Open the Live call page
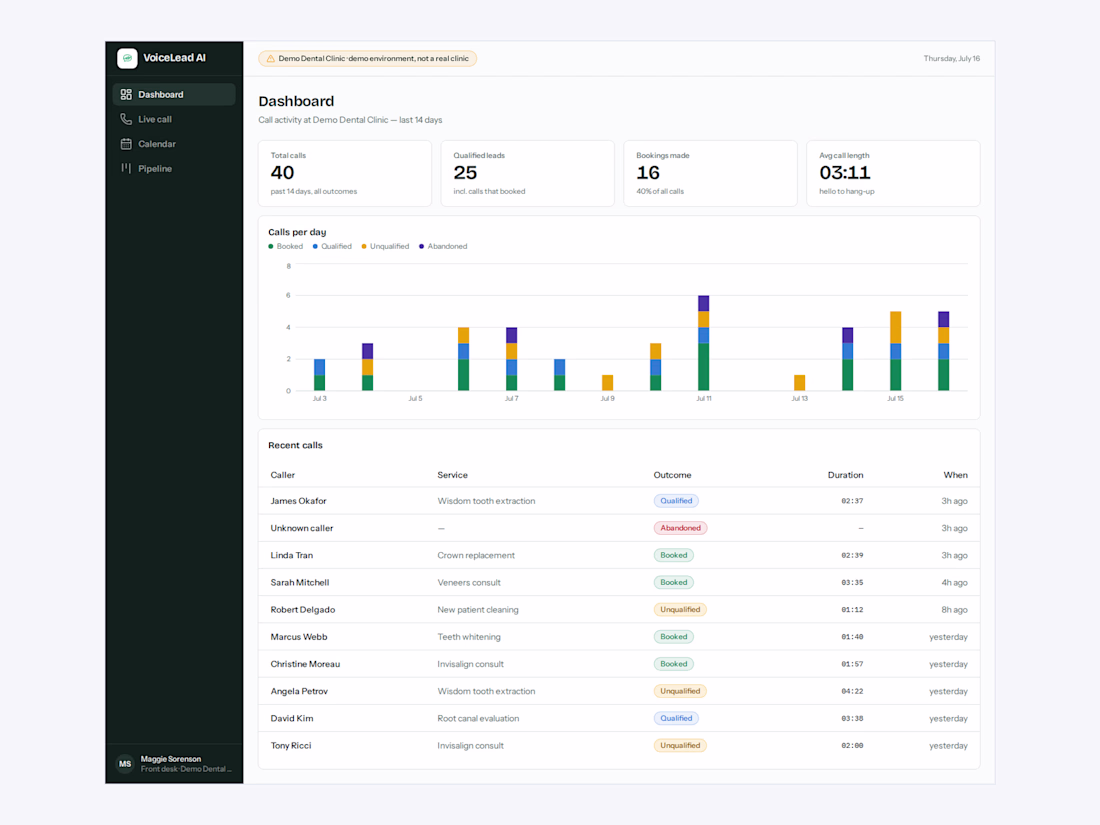The height and width of the screenshot is (825, 1100). point(173,119)
